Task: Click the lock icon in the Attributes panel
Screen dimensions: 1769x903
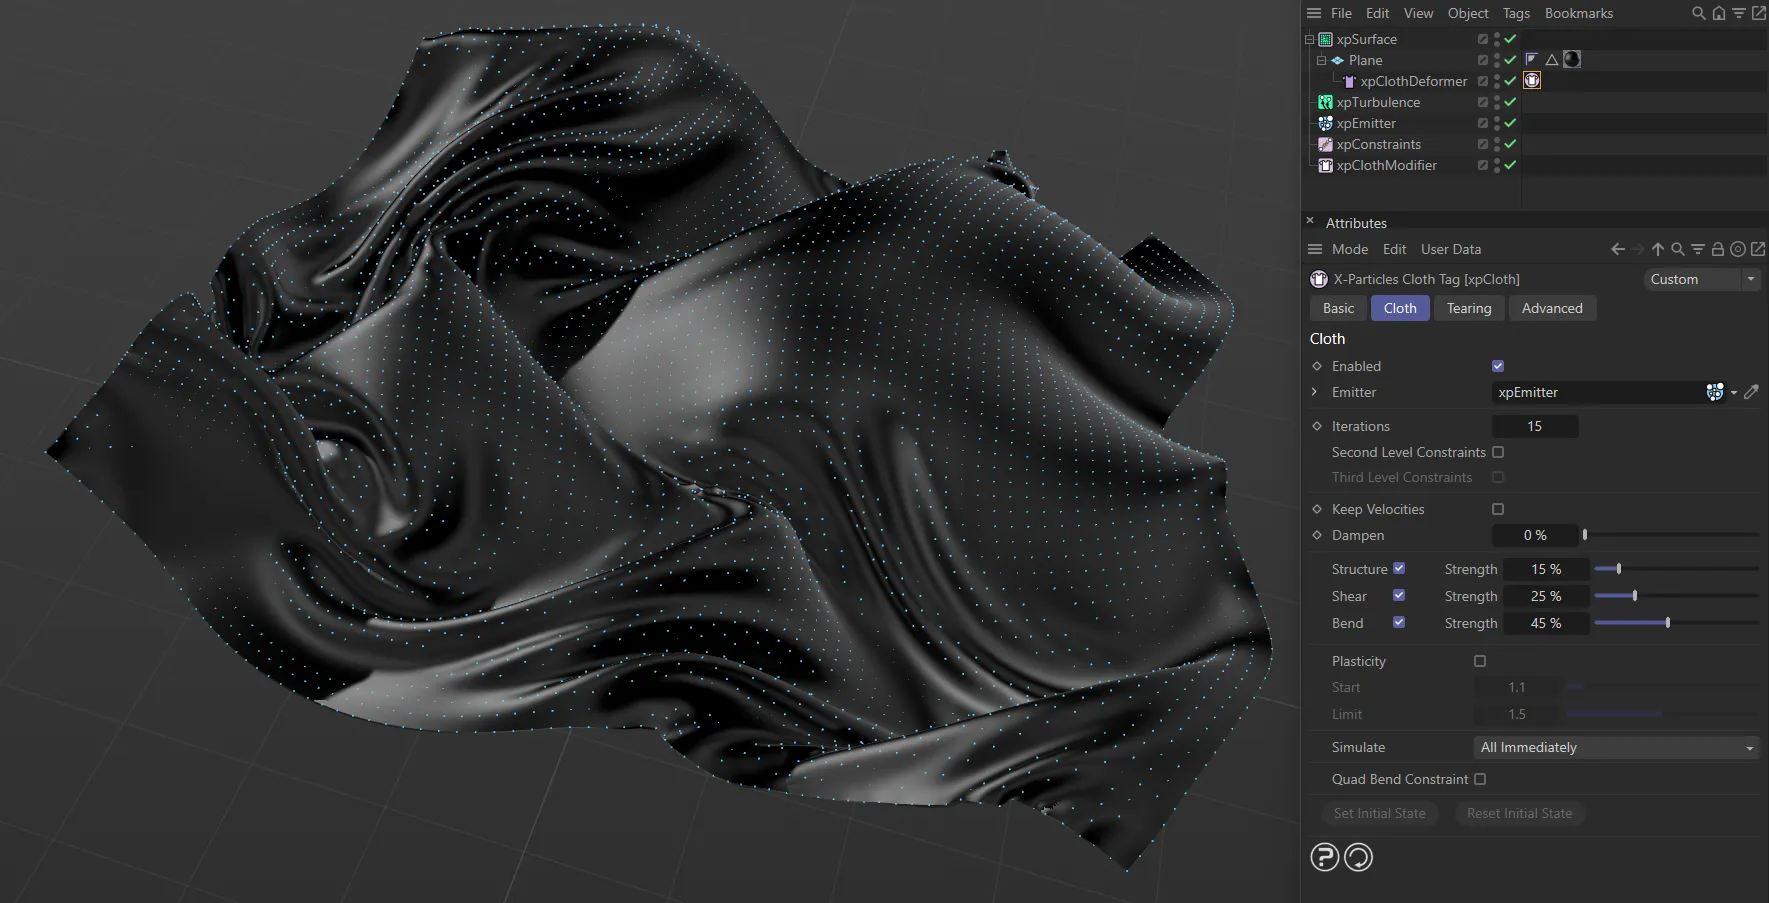Action: click(x=1717, y=249)
